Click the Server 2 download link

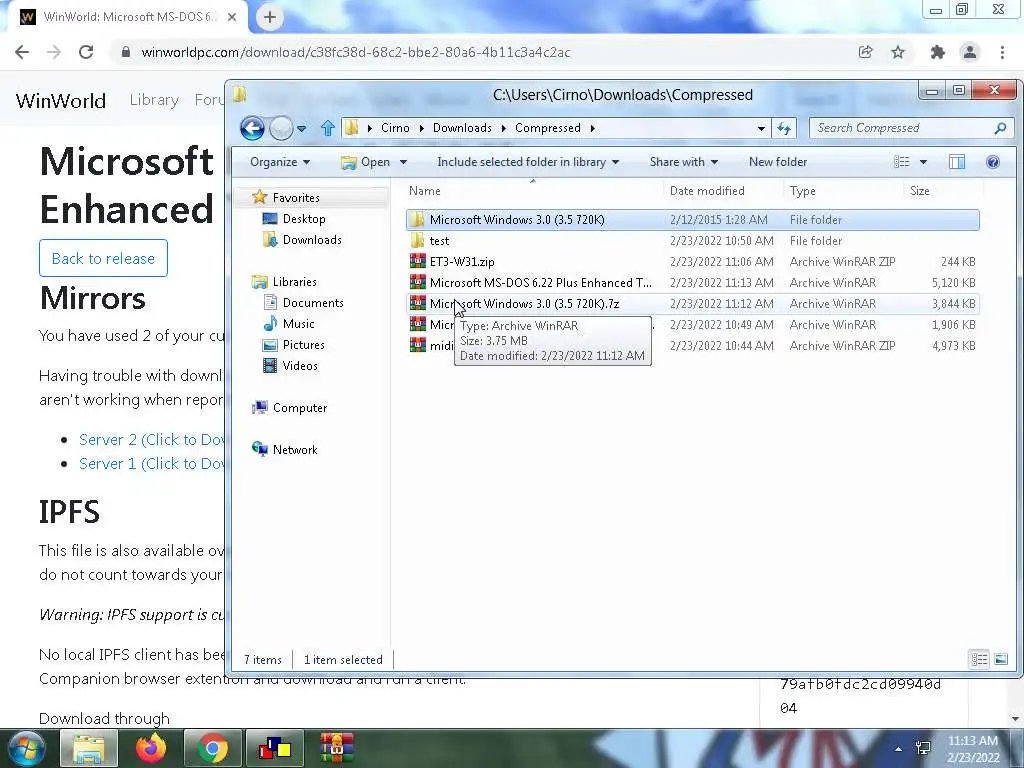[x=152, y=440]
